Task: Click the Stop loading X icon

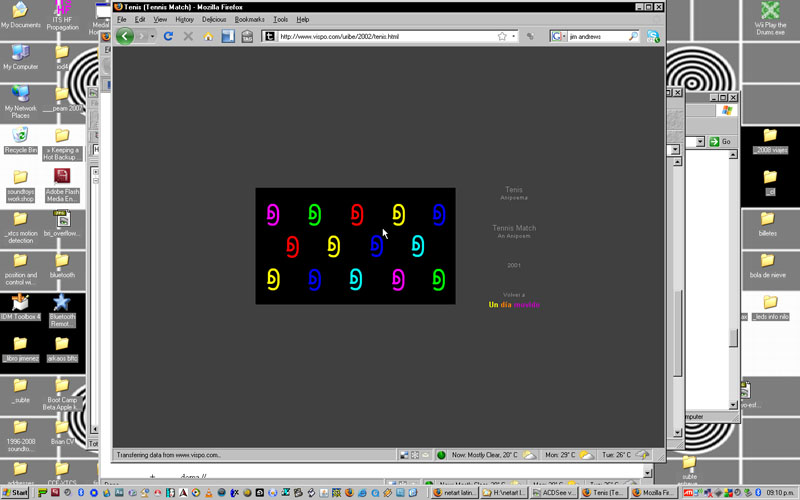Action: [188, 36]
